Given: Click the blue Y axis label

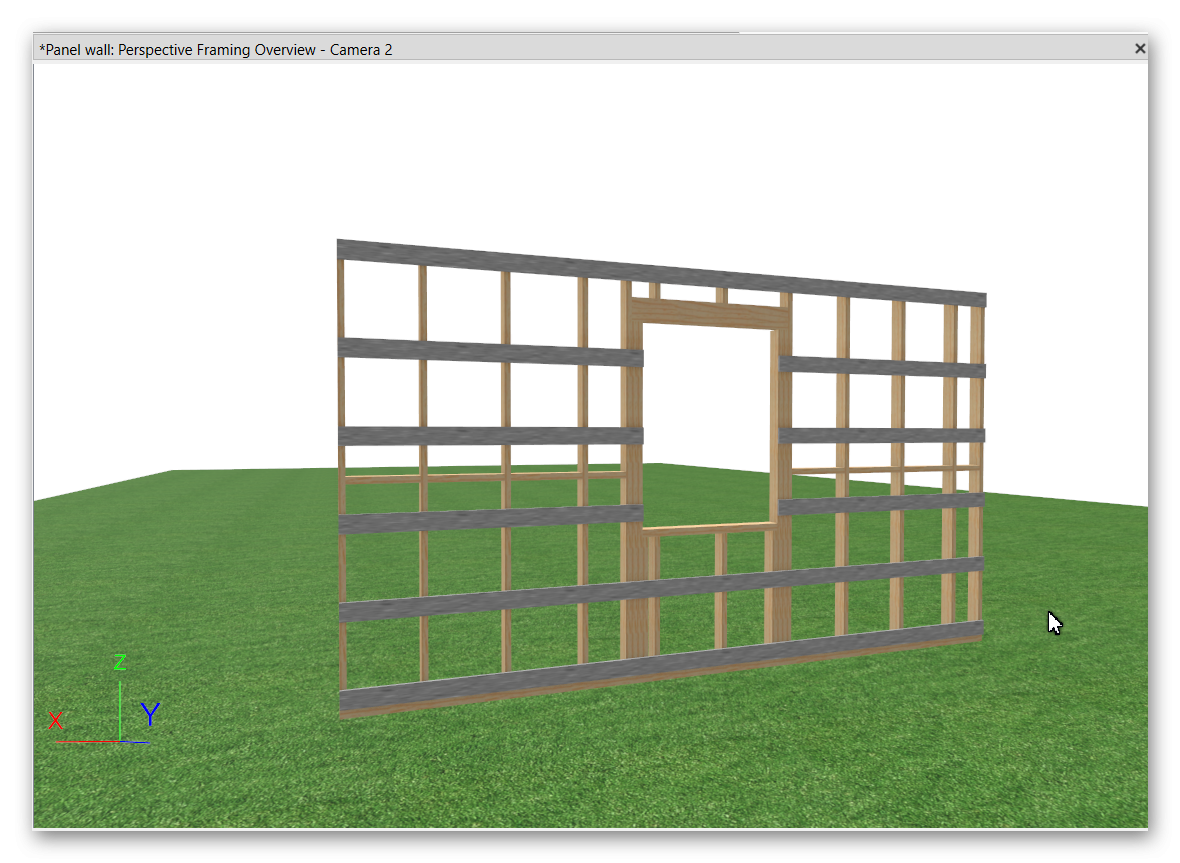Looking at the screenshot, I should pos(150,714).
